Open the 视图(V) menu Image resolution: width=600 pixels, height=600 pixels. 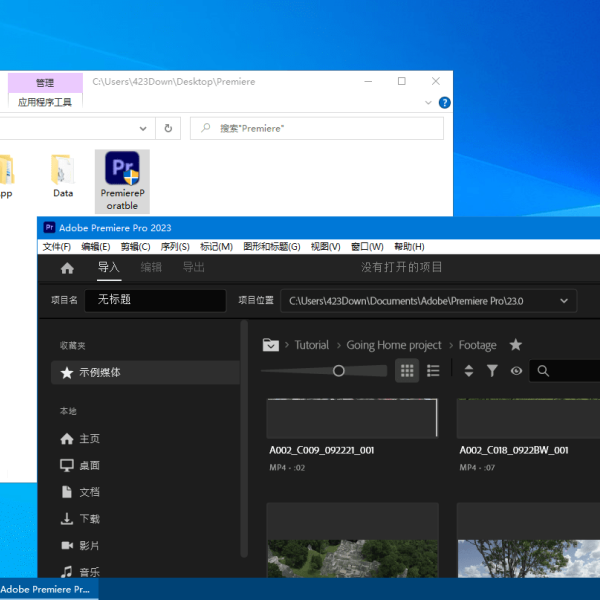[325, 246]
